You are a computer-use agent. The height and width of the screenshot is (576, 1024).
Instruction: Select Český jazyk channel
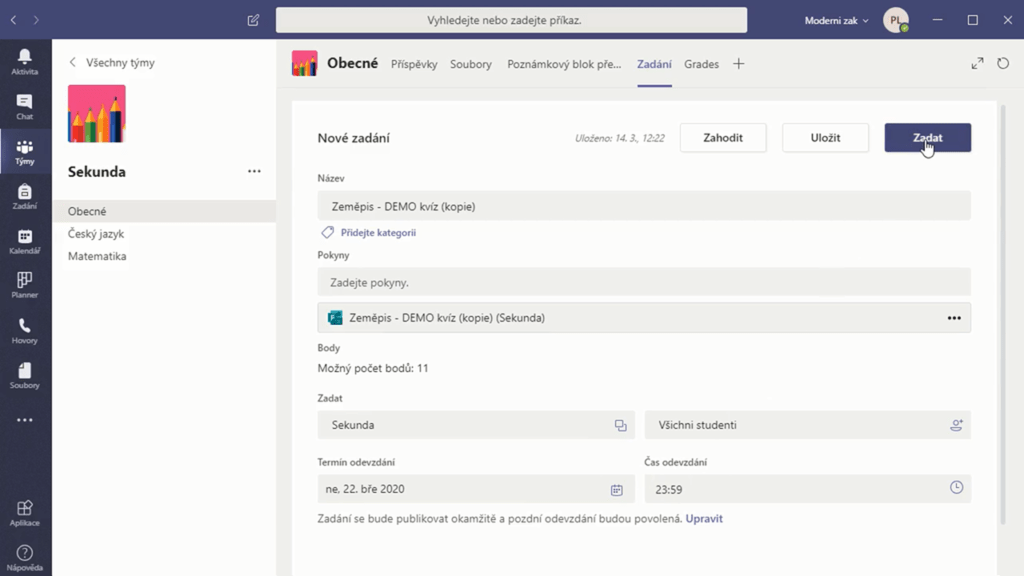[x=96, y=234]
